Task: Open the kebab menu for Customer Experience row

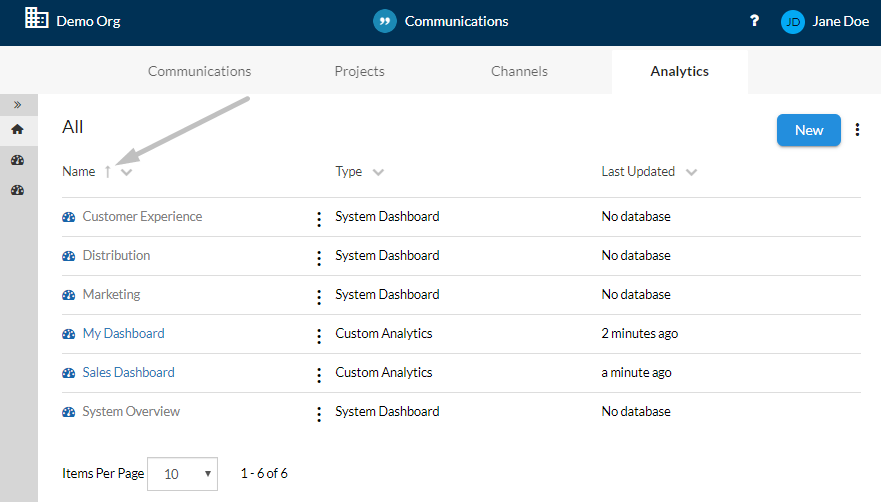Action: 319,219
